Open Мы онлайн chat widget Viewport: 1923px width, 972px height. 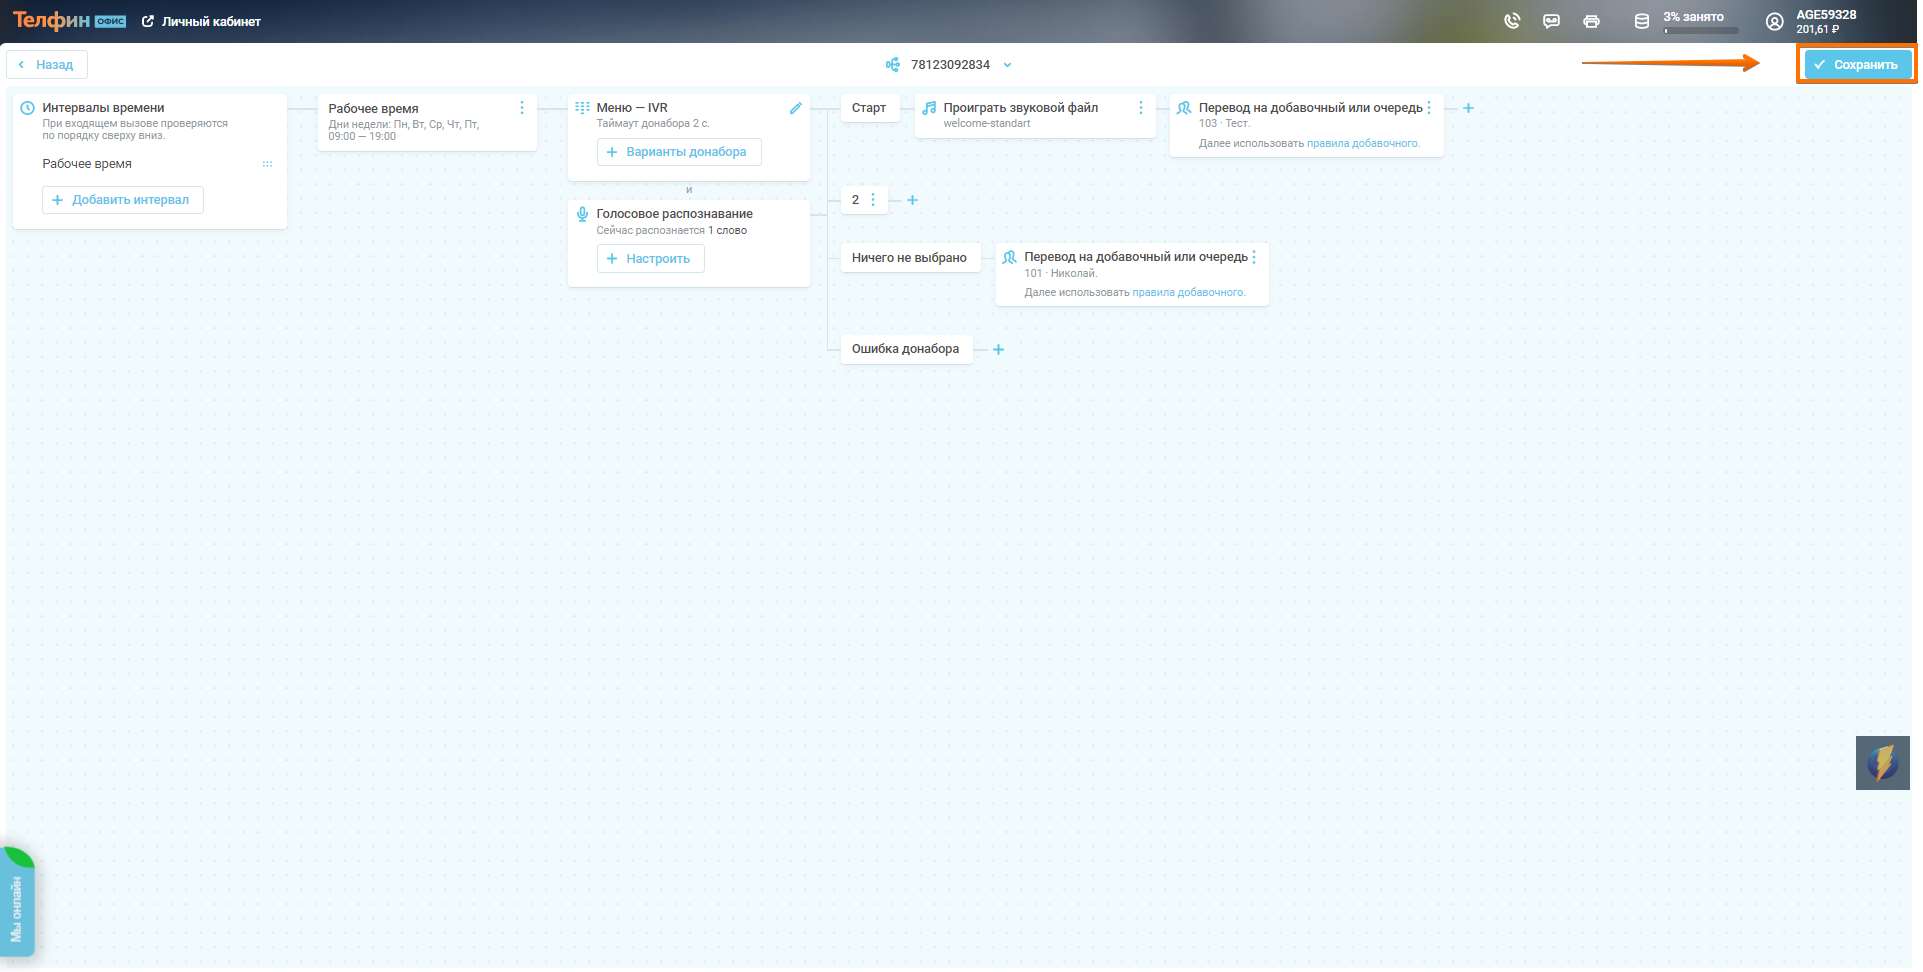pos(17,902)
